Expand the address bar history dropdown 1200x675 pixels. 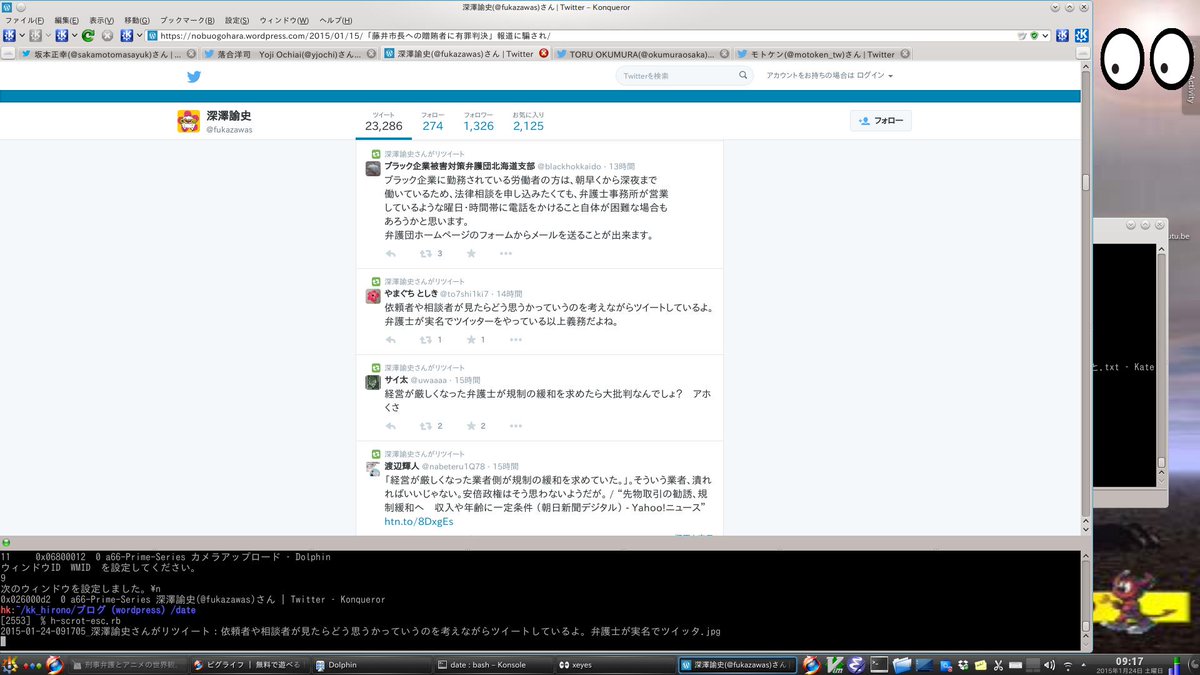tap(1045, 36)
